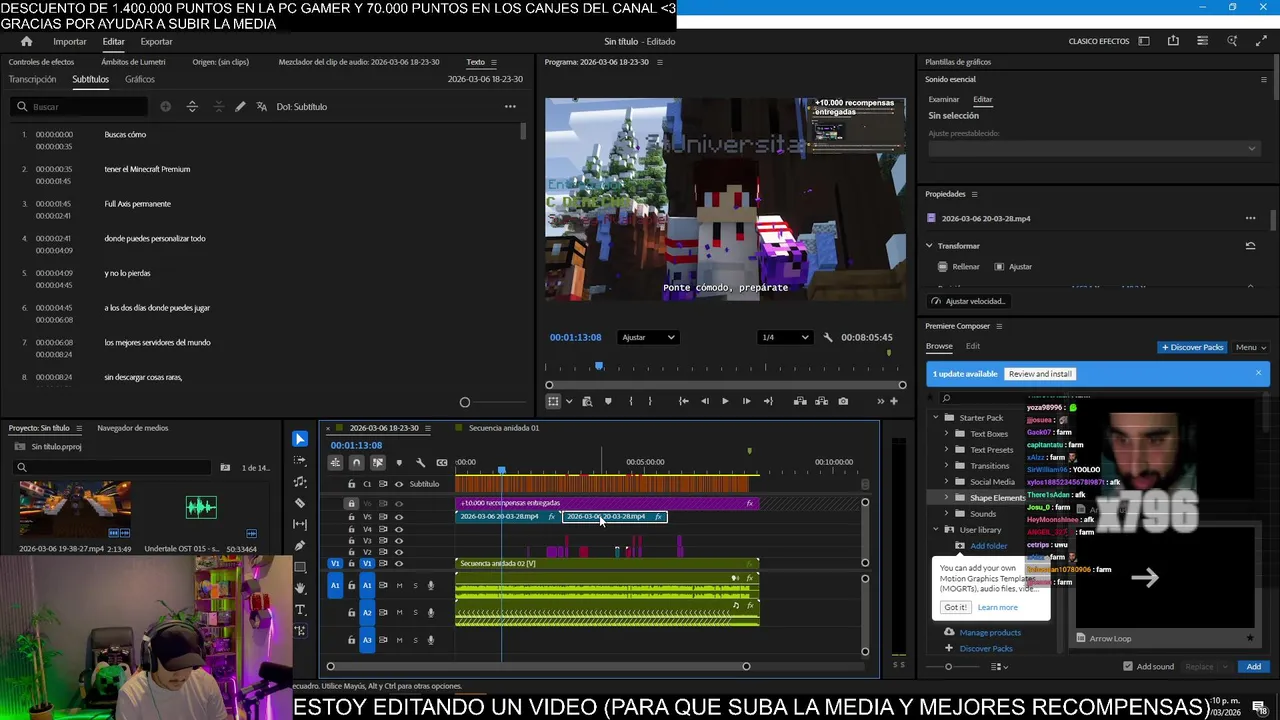The height and width of the screenshot is (720, 1280).
Task: Toggle snap in timeline
Action: (x=356, y=462)
